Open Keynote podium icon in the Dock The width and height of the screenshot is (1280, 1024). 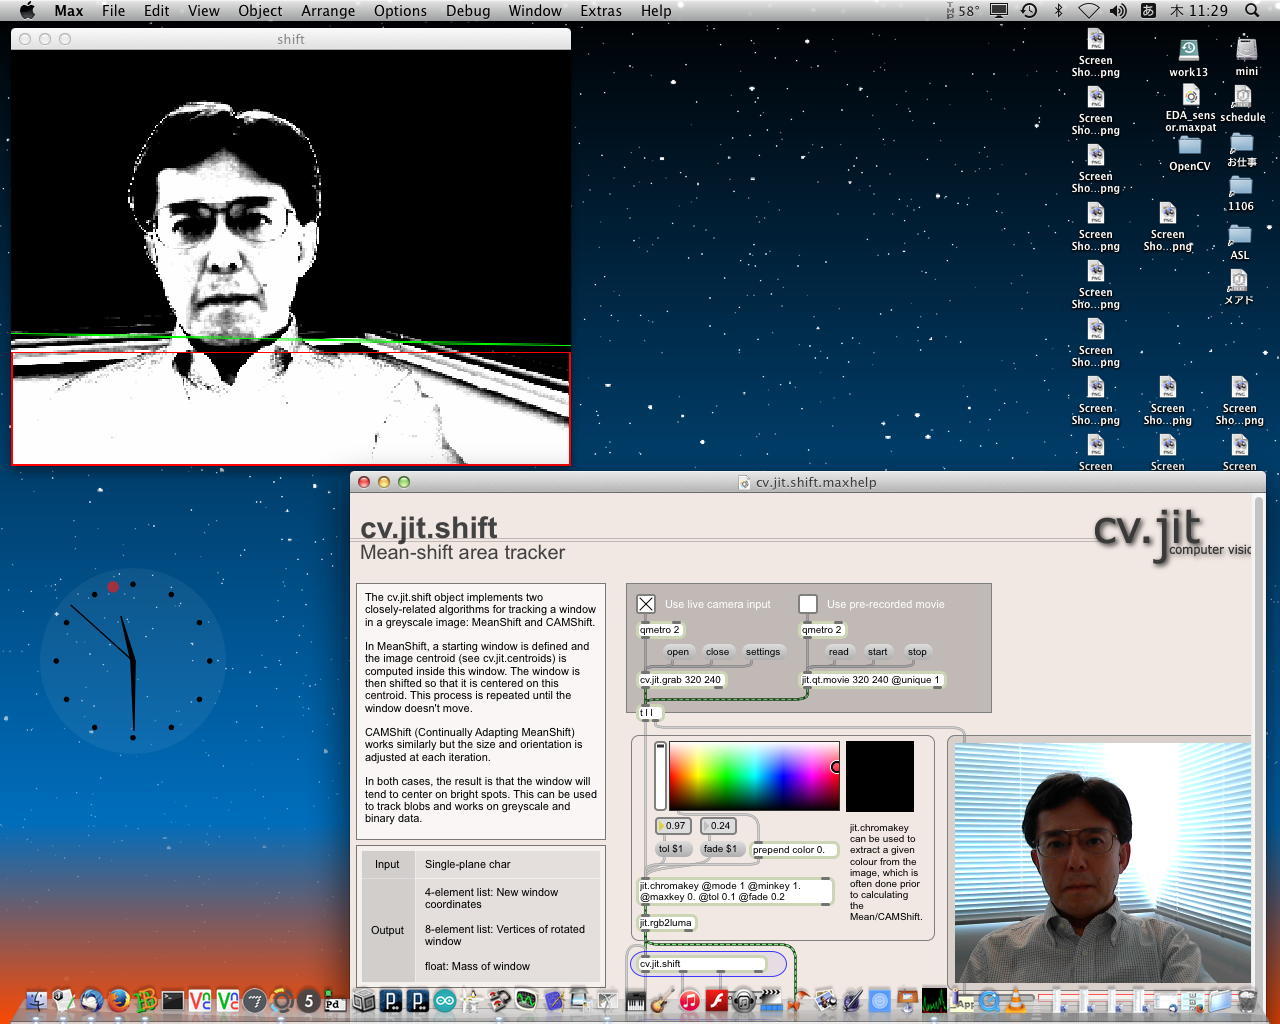[907, 1000]
